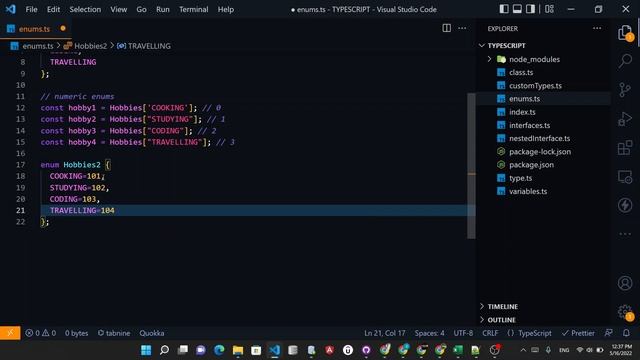Viewport: 640px width, 360px height.
Task: Open the Terminal menu
Action: (x=193, y=9)
